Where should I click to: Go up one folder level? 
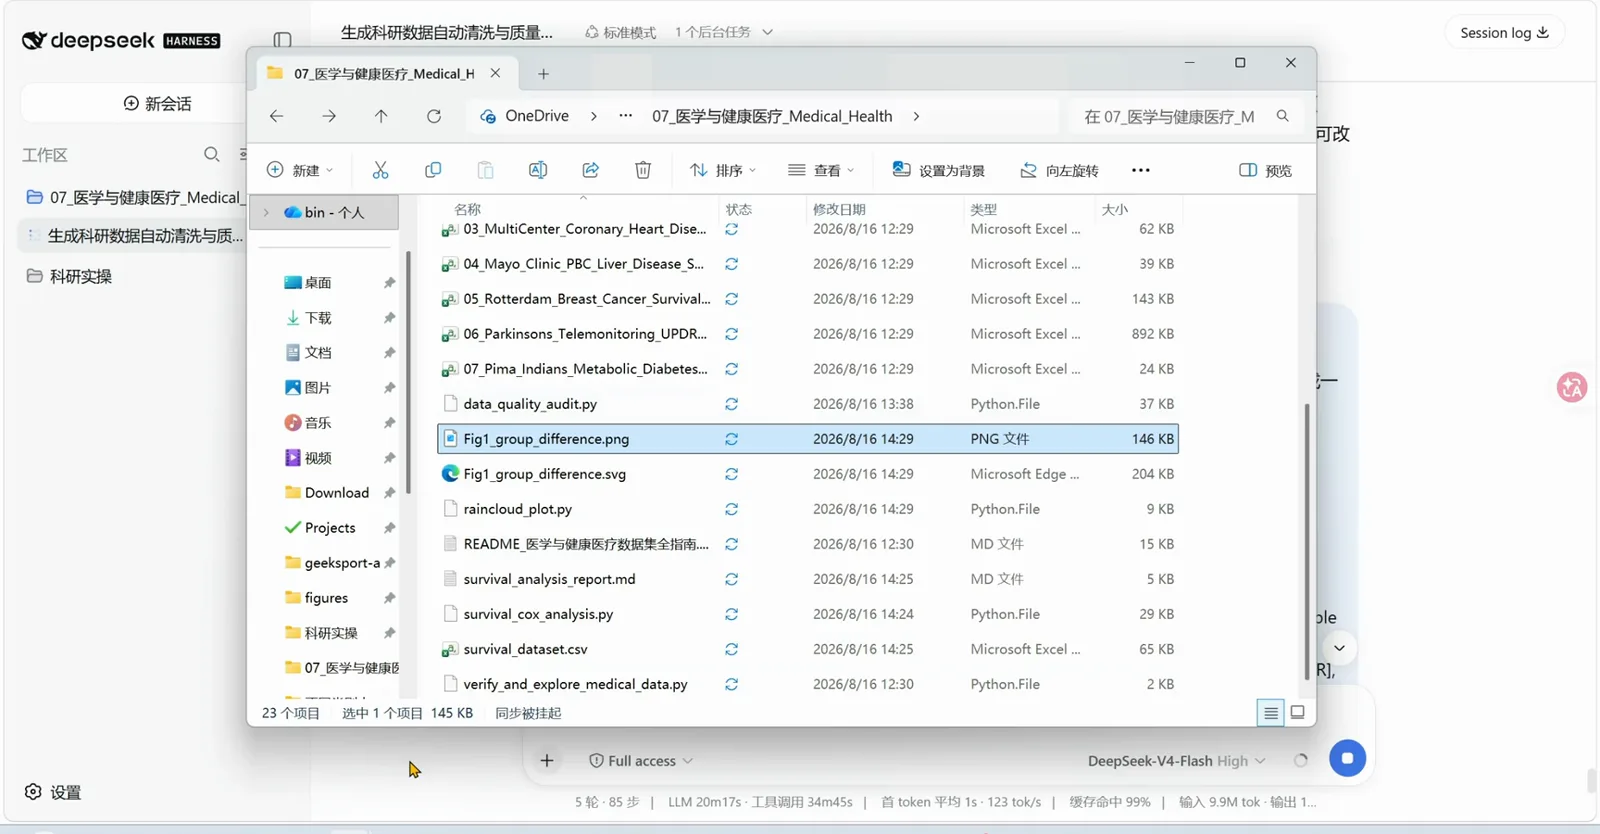pos(381,116)
